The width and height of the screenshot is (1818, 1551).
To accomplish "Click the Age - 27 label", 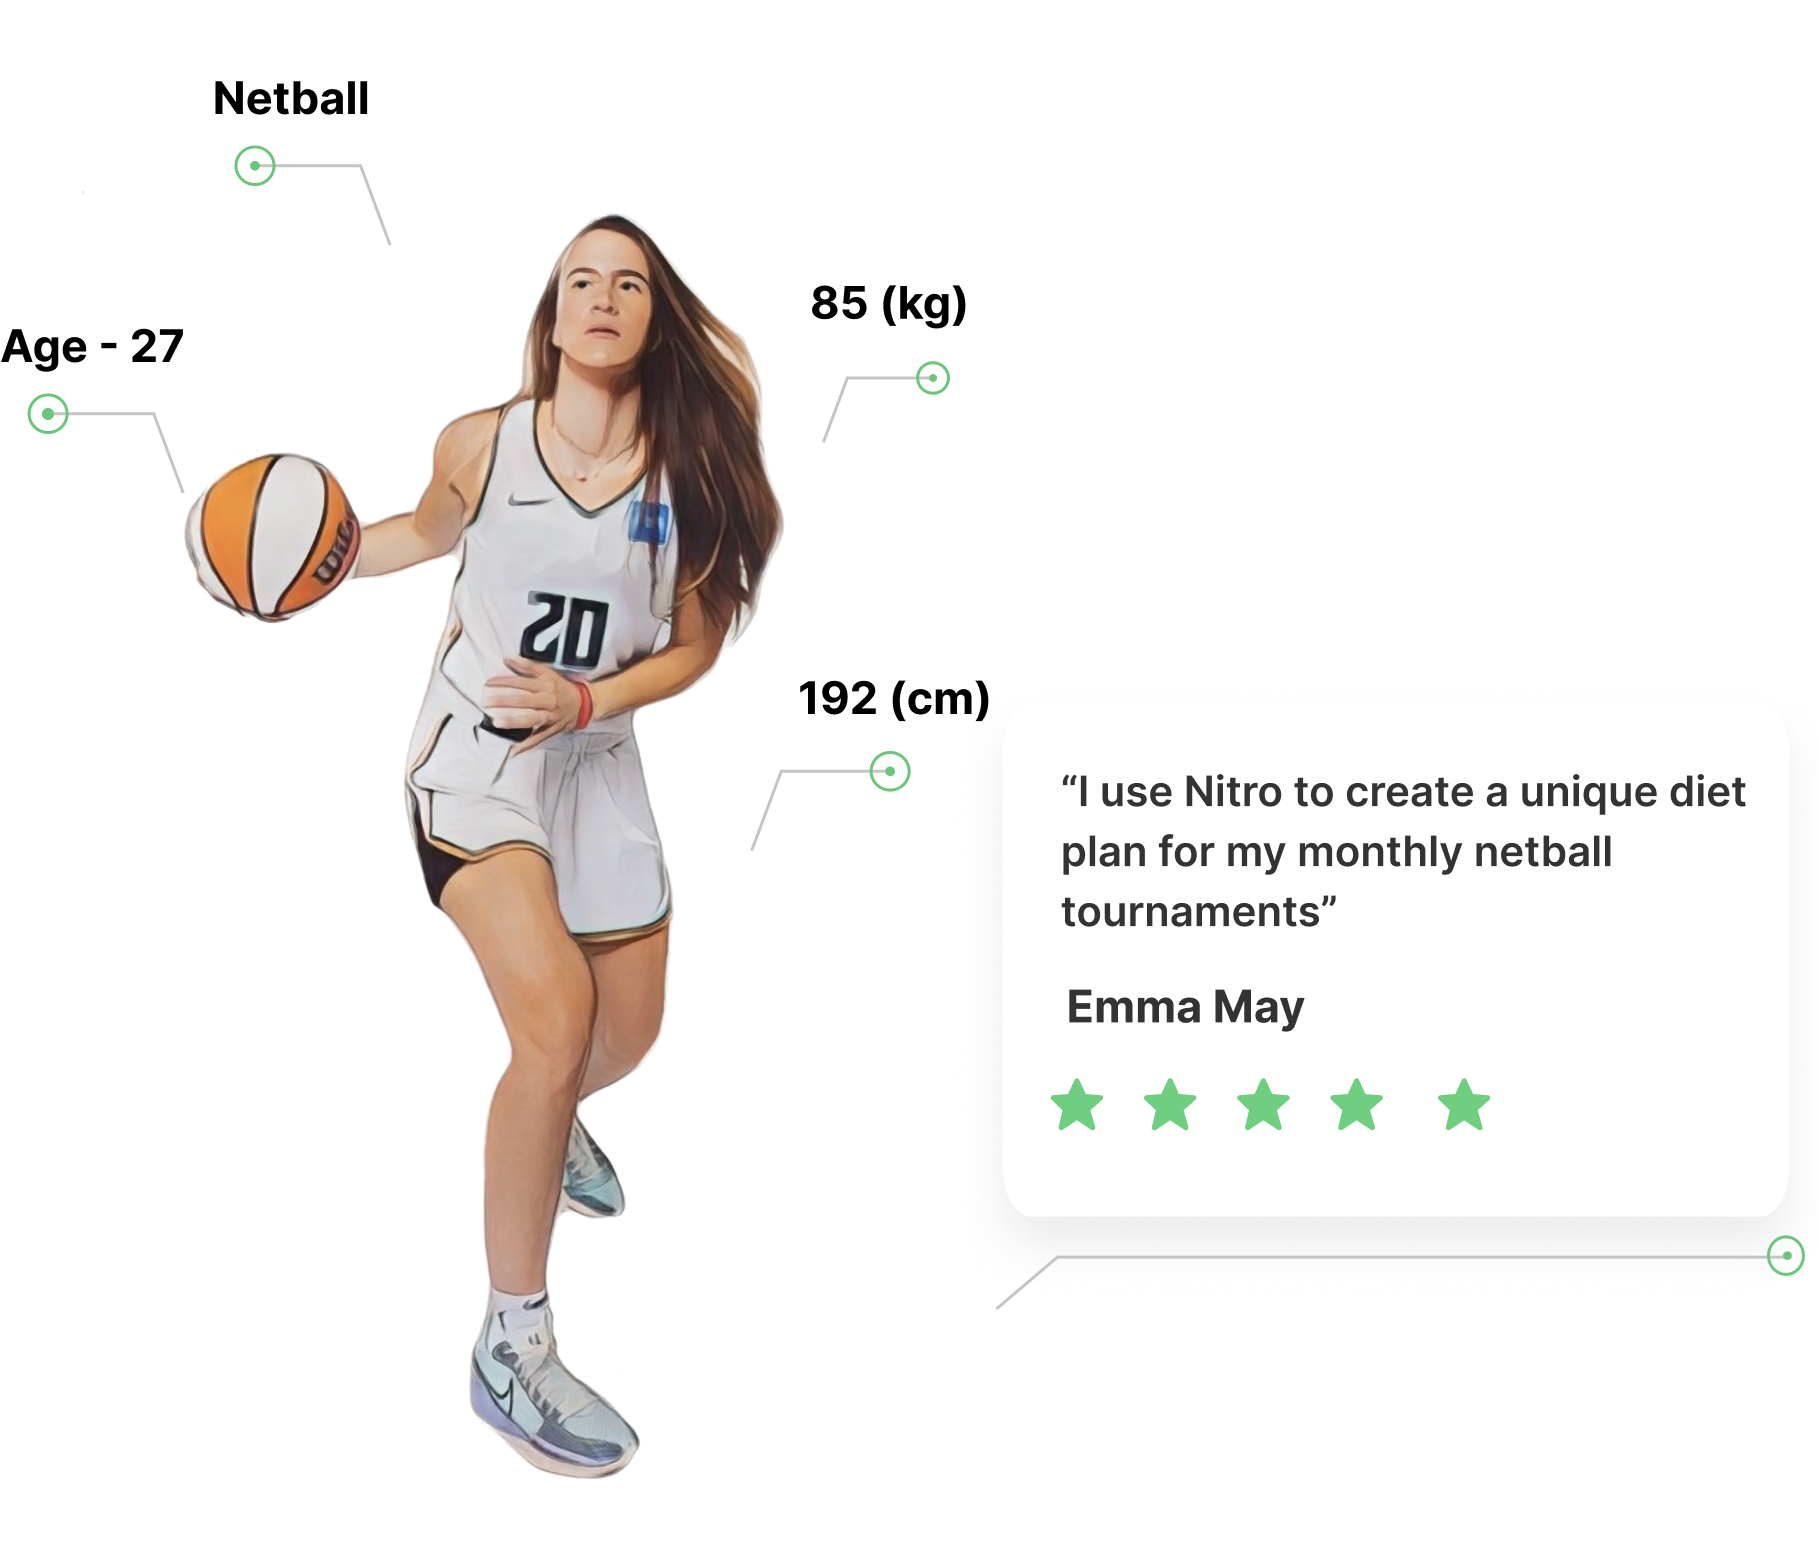I will point(92,347).
